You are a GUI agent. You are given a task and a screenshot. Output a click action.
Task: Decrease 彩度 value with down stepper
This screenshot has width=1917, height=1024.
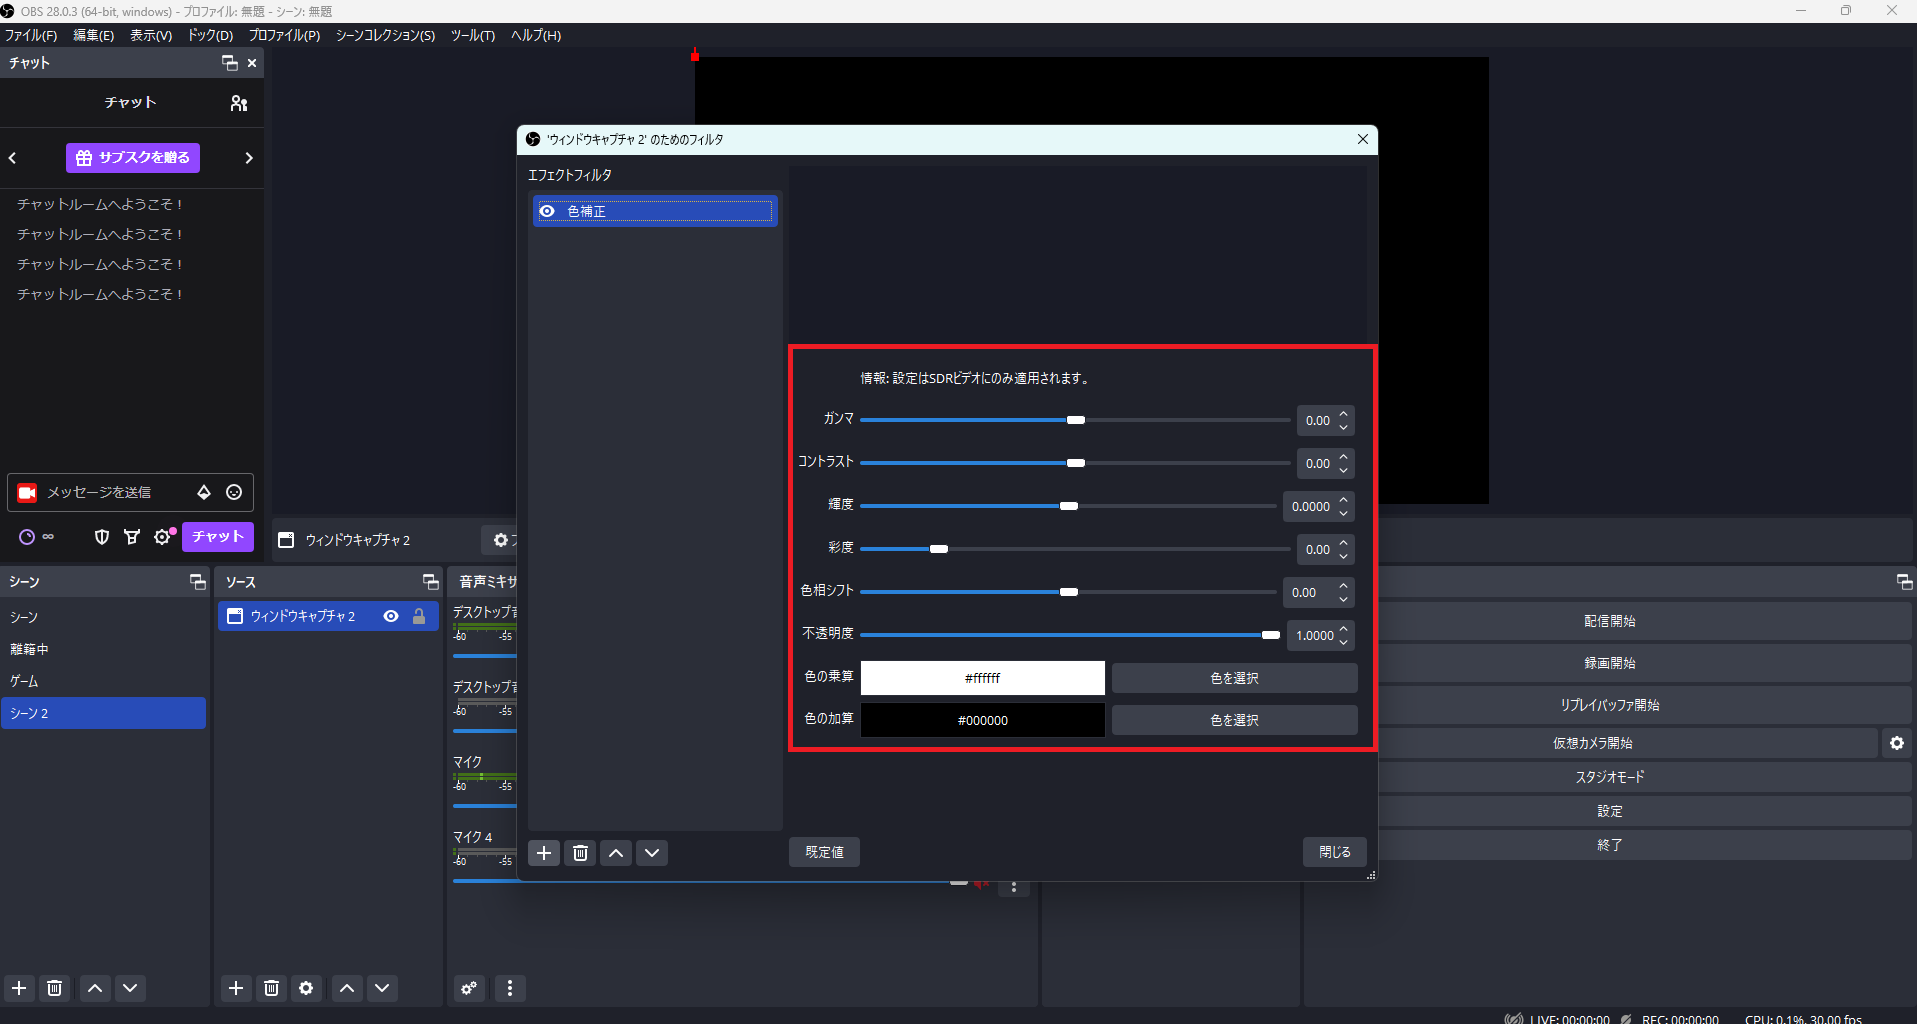pyautogui.click(x=1343, y=556)
